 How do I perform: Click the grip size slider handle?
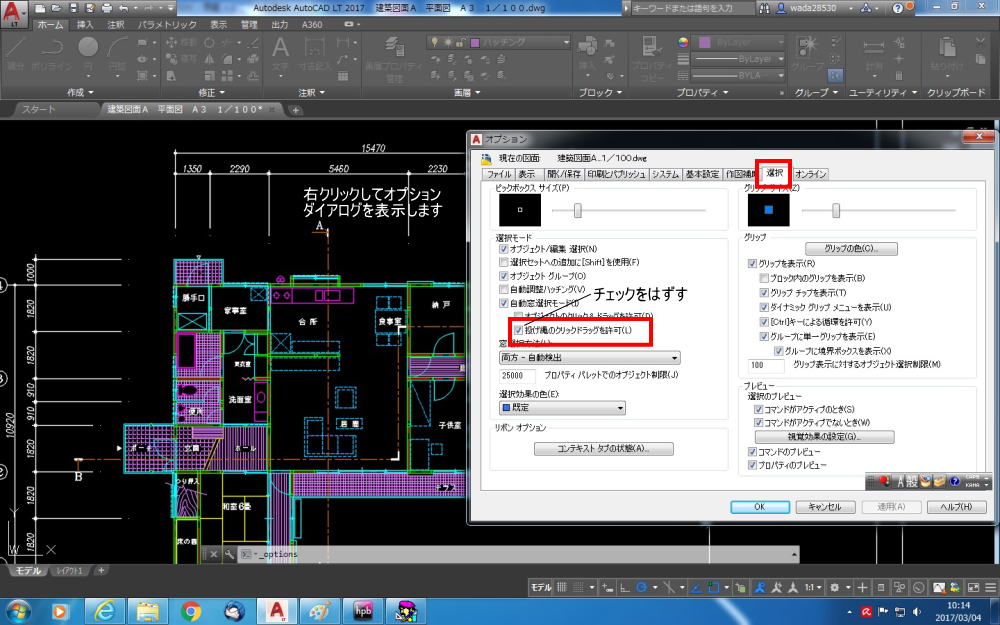click(x=835, y=210)
